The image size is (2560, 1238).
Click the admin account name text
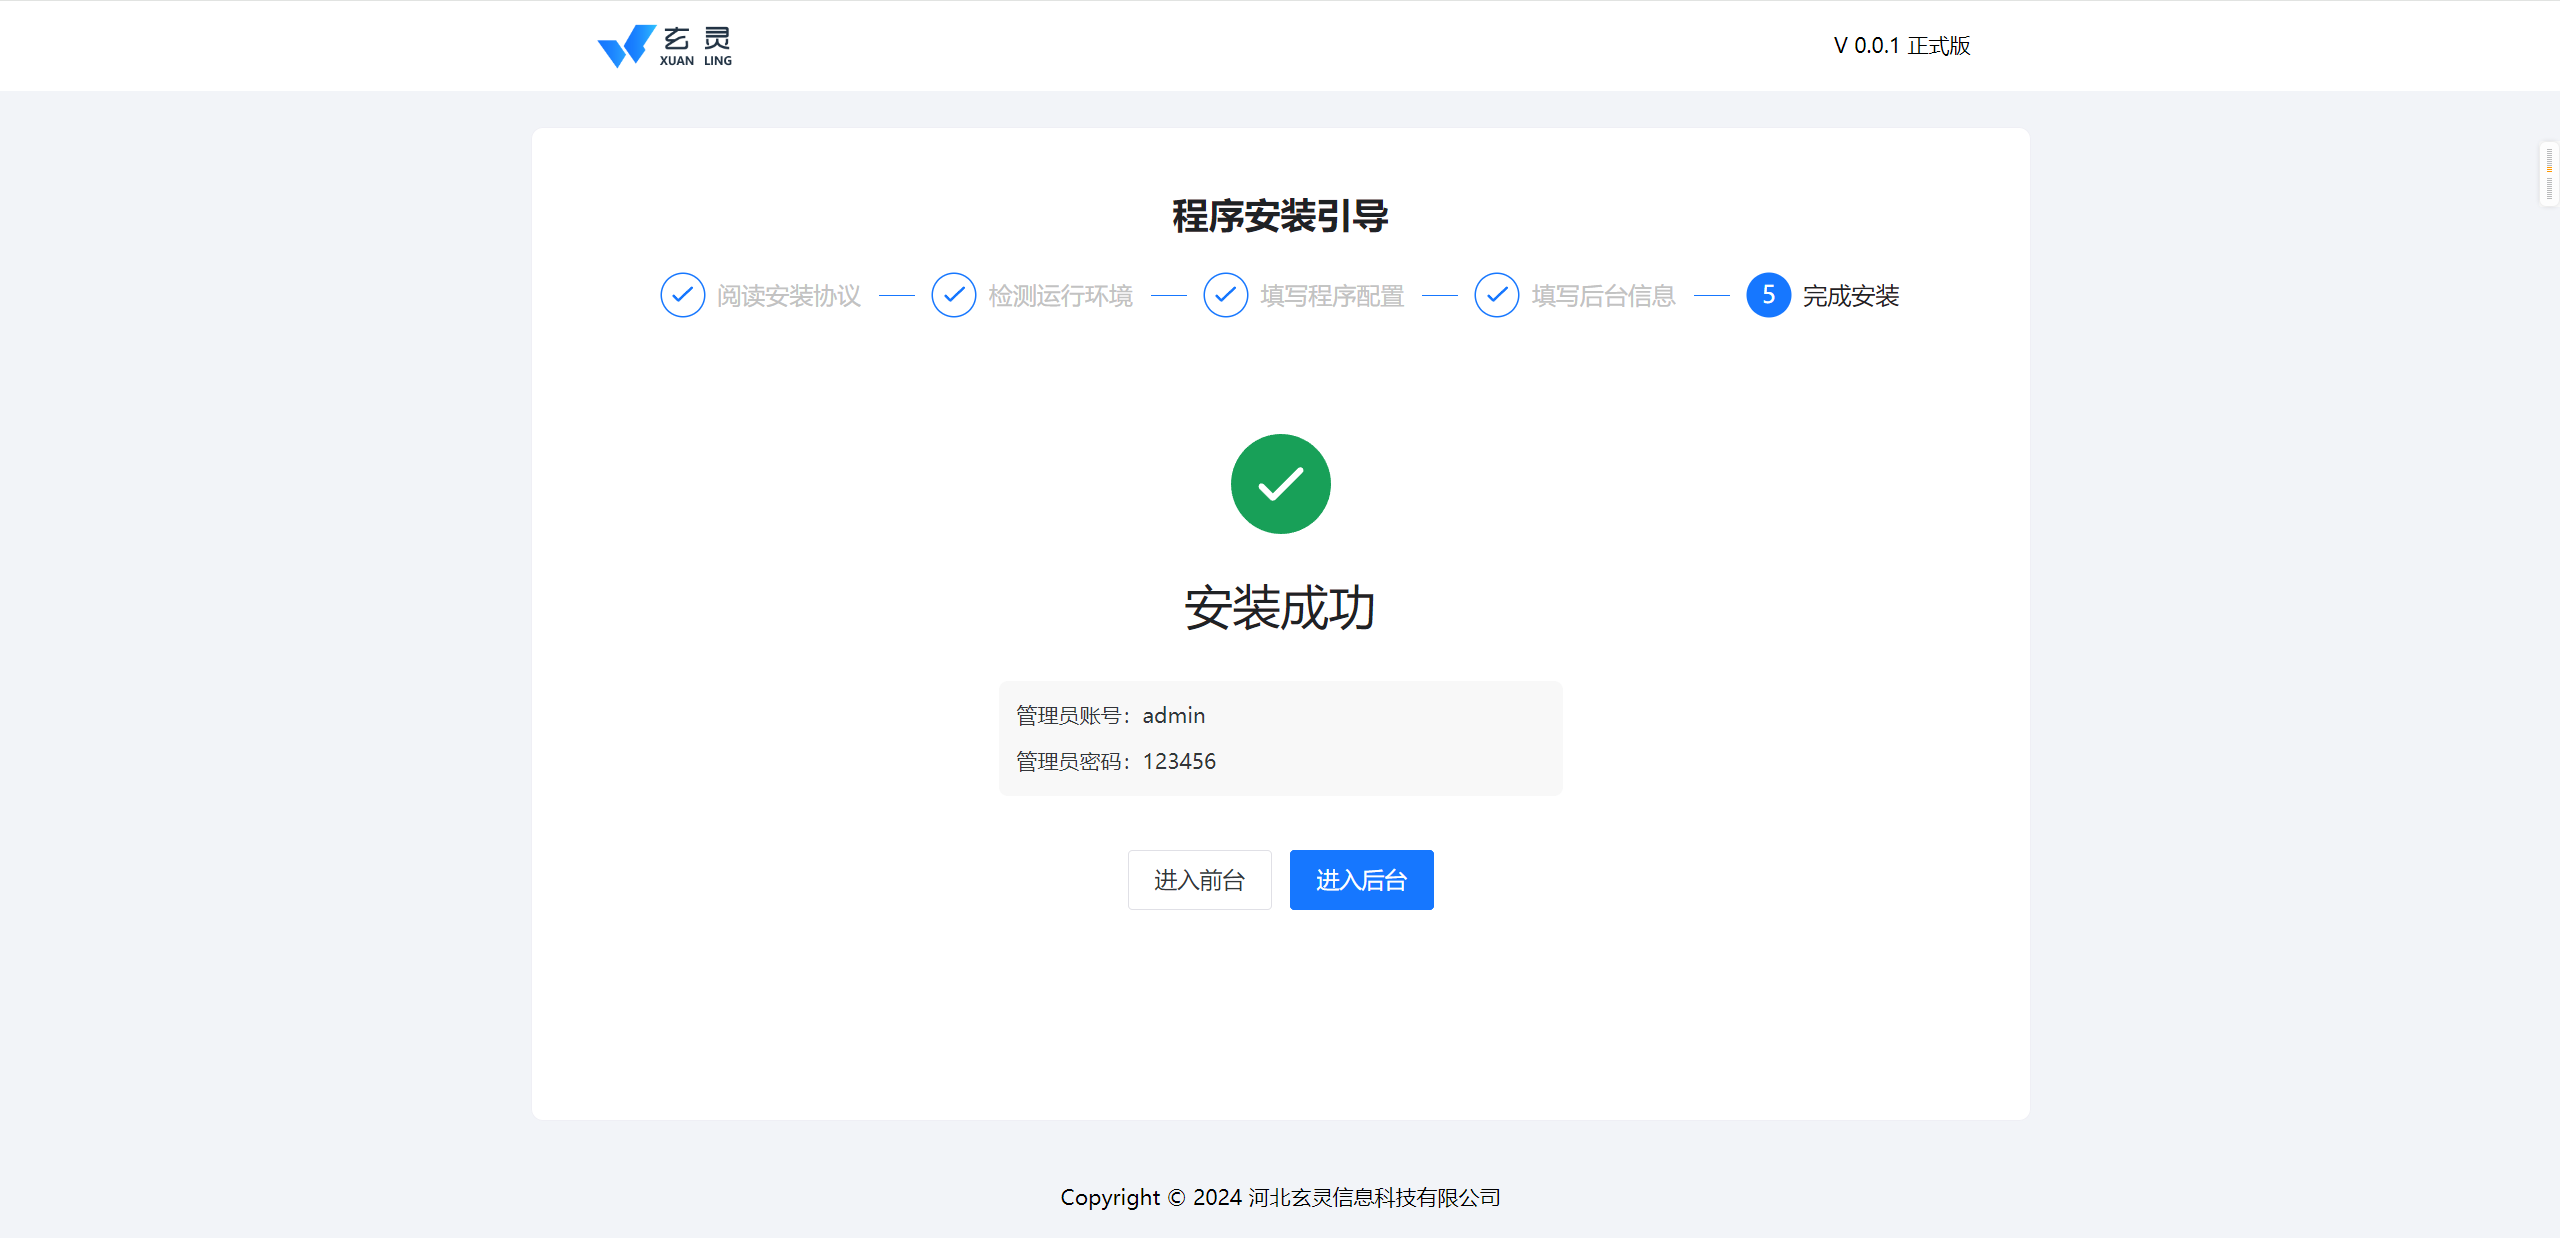point(1173,716)
